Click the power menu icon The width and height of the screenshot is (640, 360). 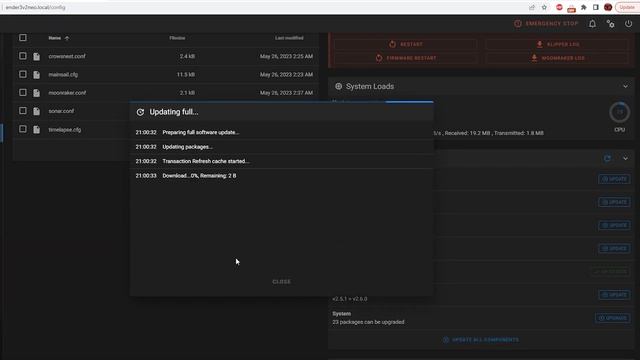[x=629, y=24]
